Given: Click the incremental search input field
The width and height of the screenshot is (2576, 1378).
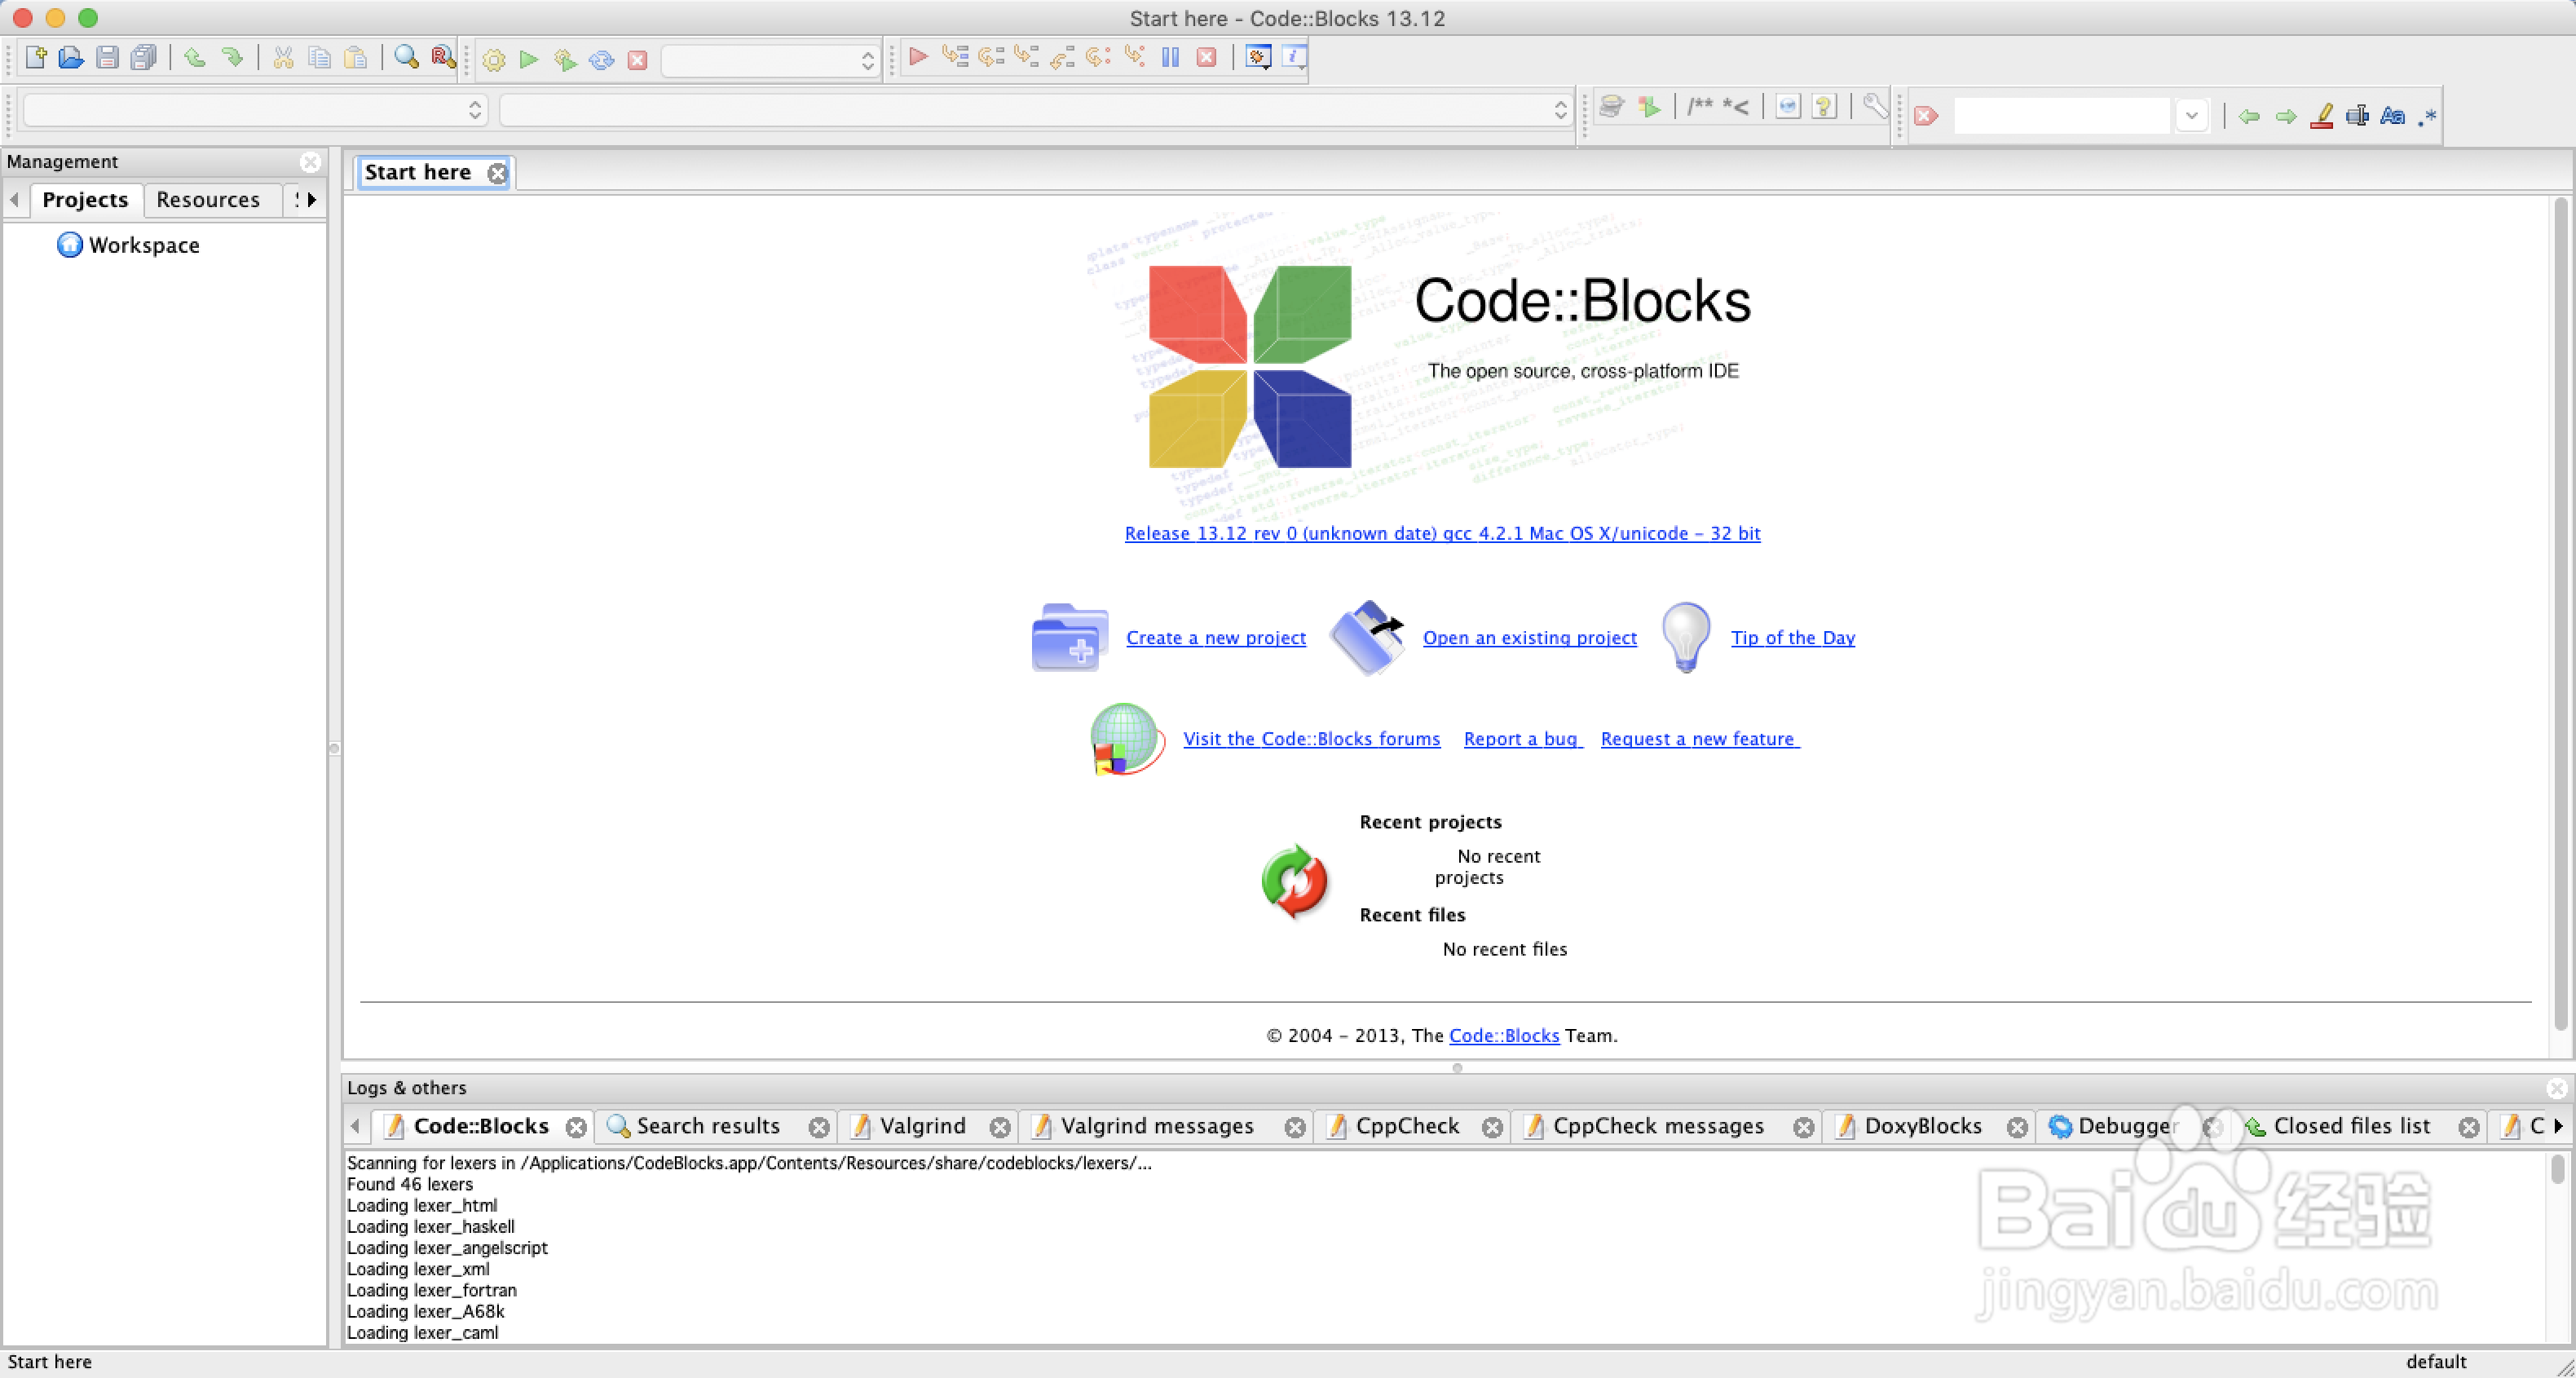Looking at the screenshot, I should tap(2062, 116).
